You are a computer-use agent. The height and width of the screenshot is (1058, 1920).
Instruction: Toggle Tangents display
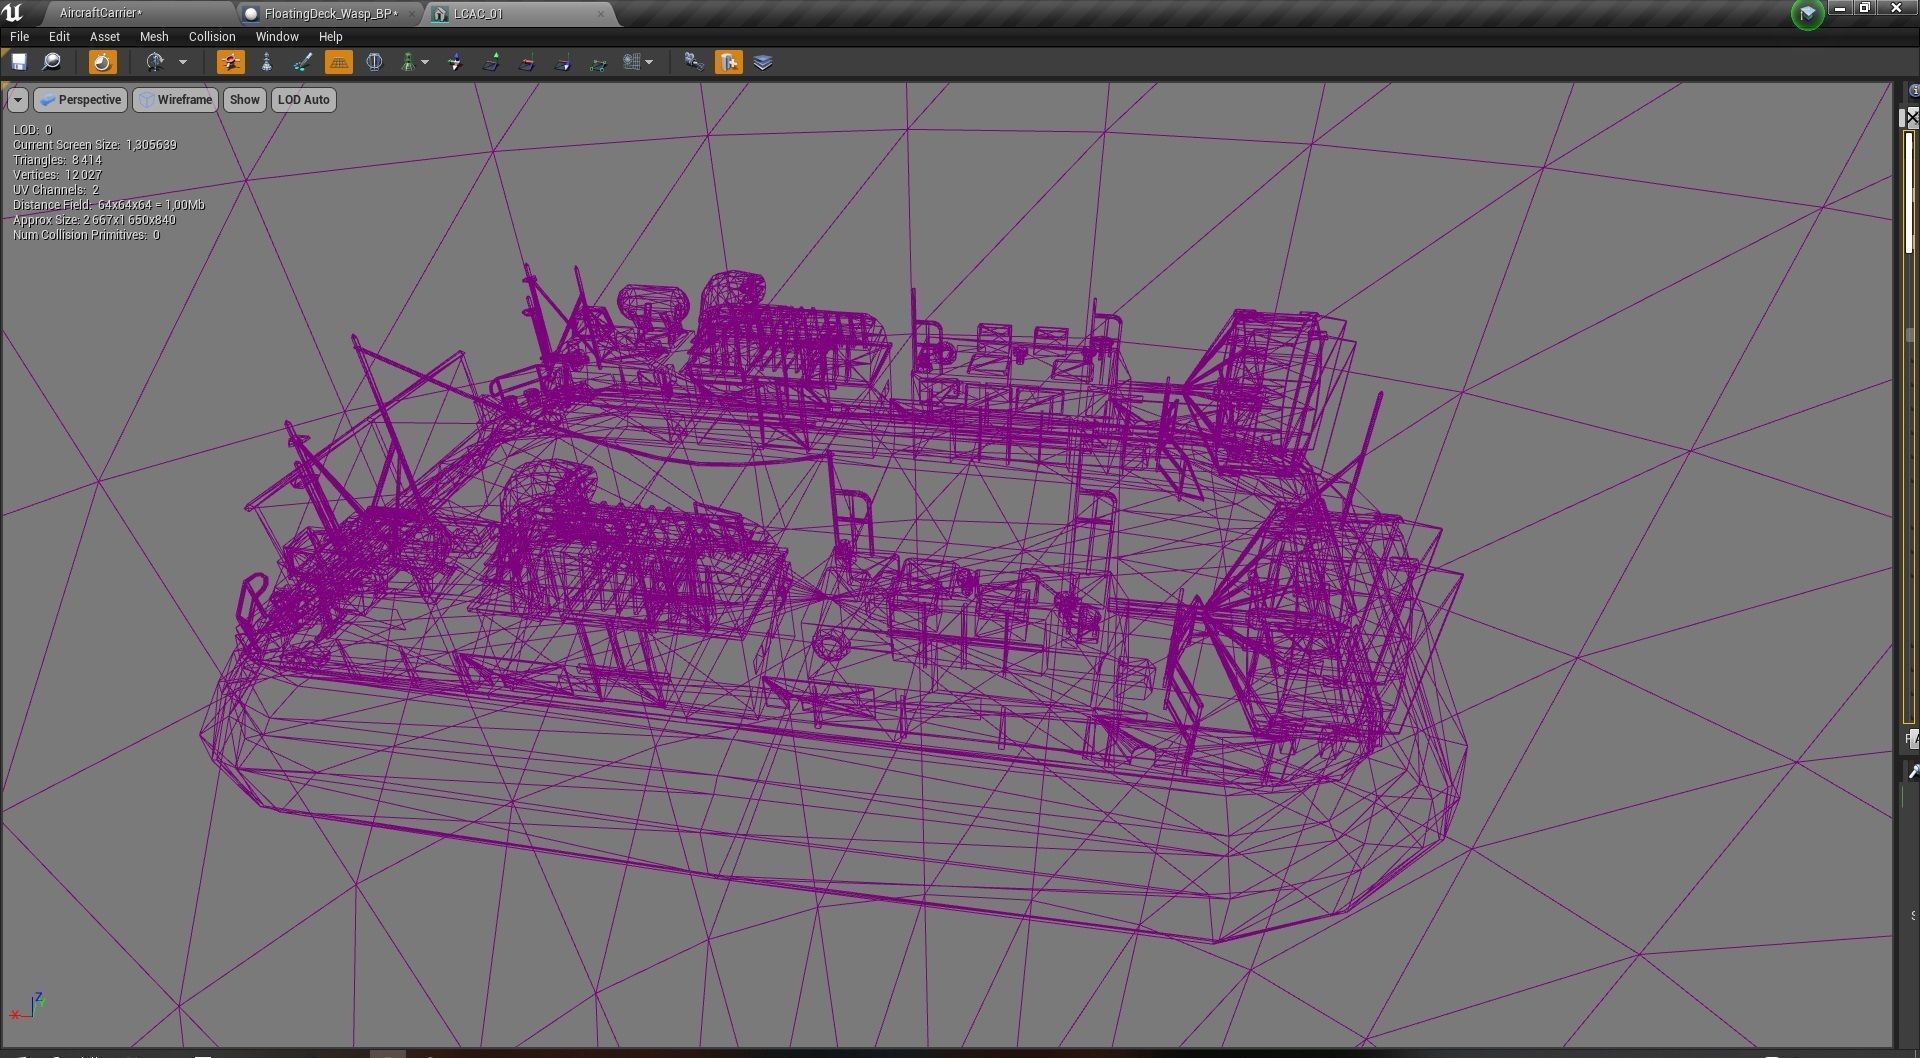pyautogui.click(x=527, y=62)
